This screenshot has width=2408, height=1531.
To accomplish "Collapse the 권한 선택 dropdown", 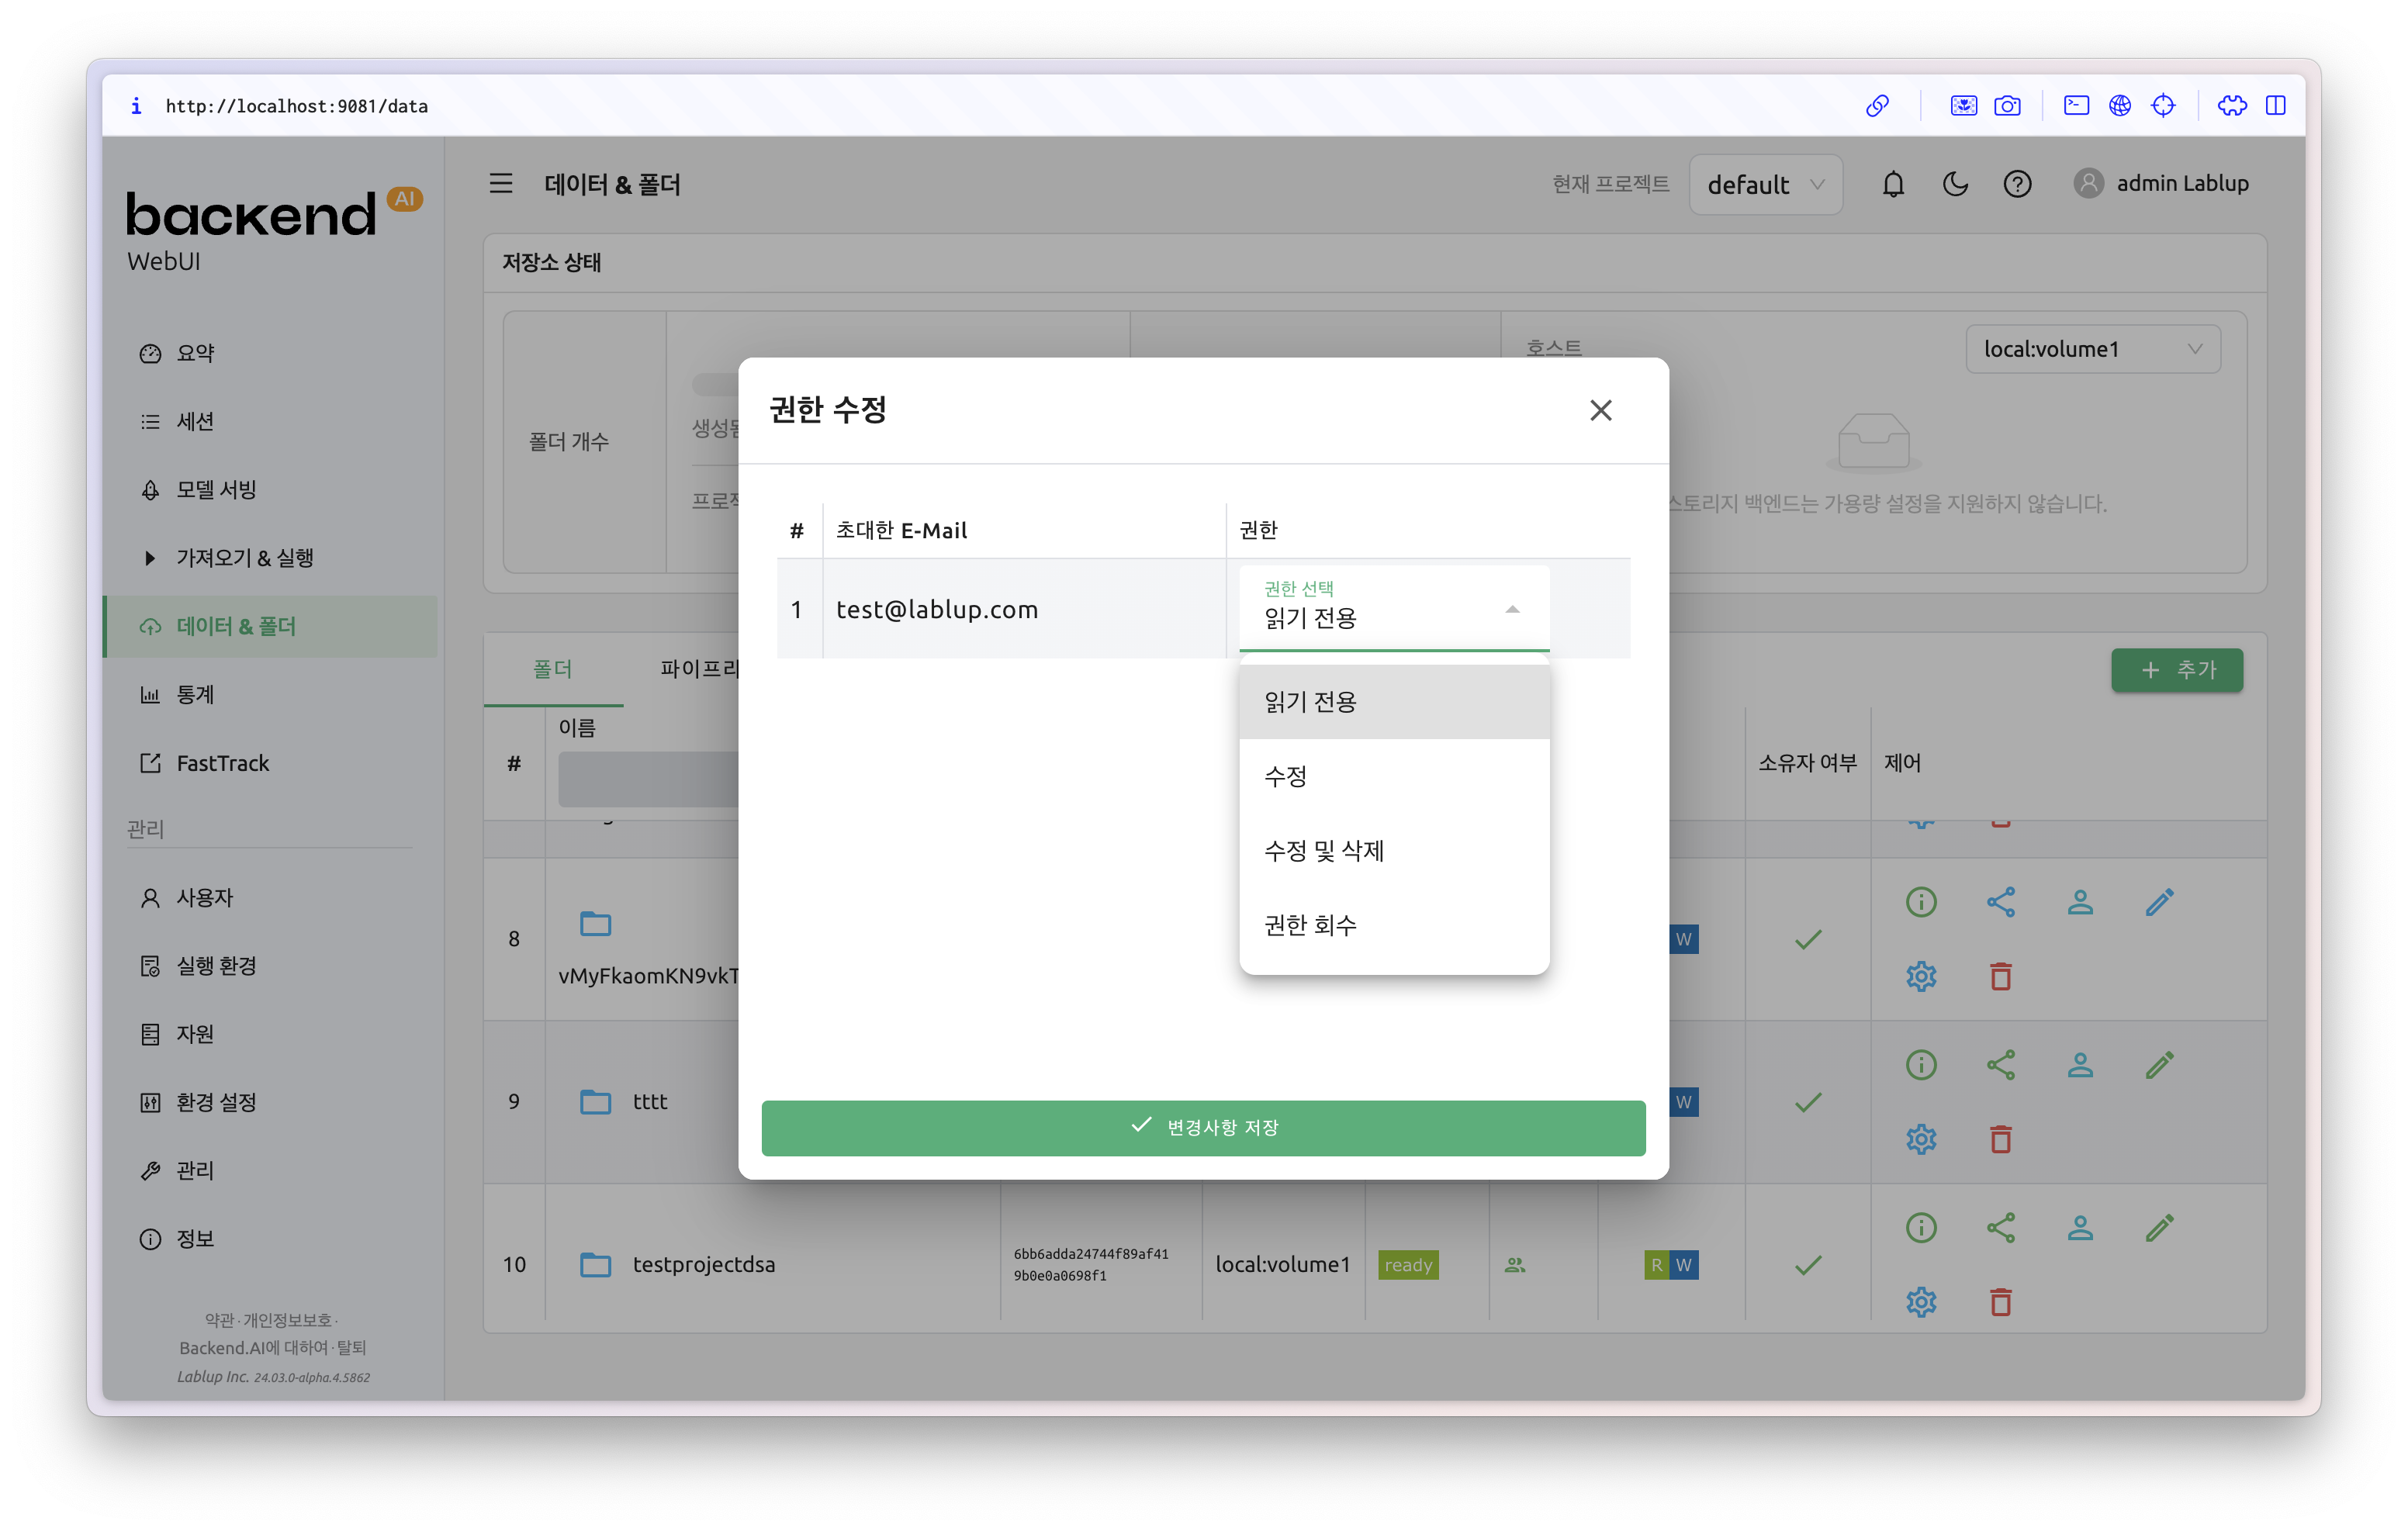I will pos(1511,609).
